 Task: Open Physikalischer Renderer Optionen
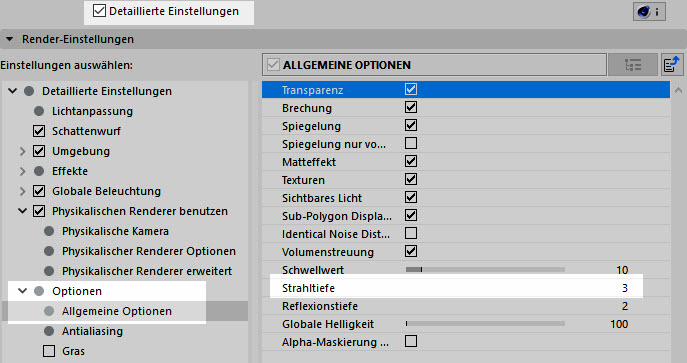(149, 251)
